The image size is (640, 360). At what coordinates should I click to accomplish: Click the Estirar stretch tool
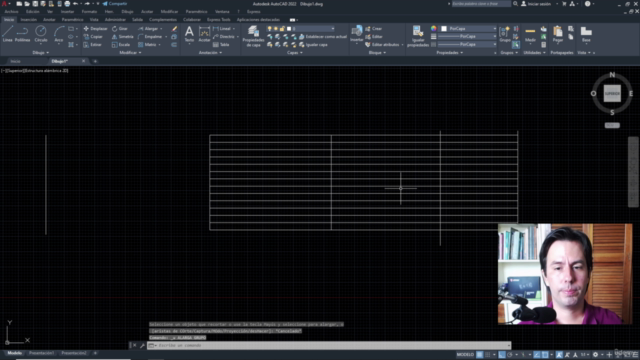coord(93,44)
